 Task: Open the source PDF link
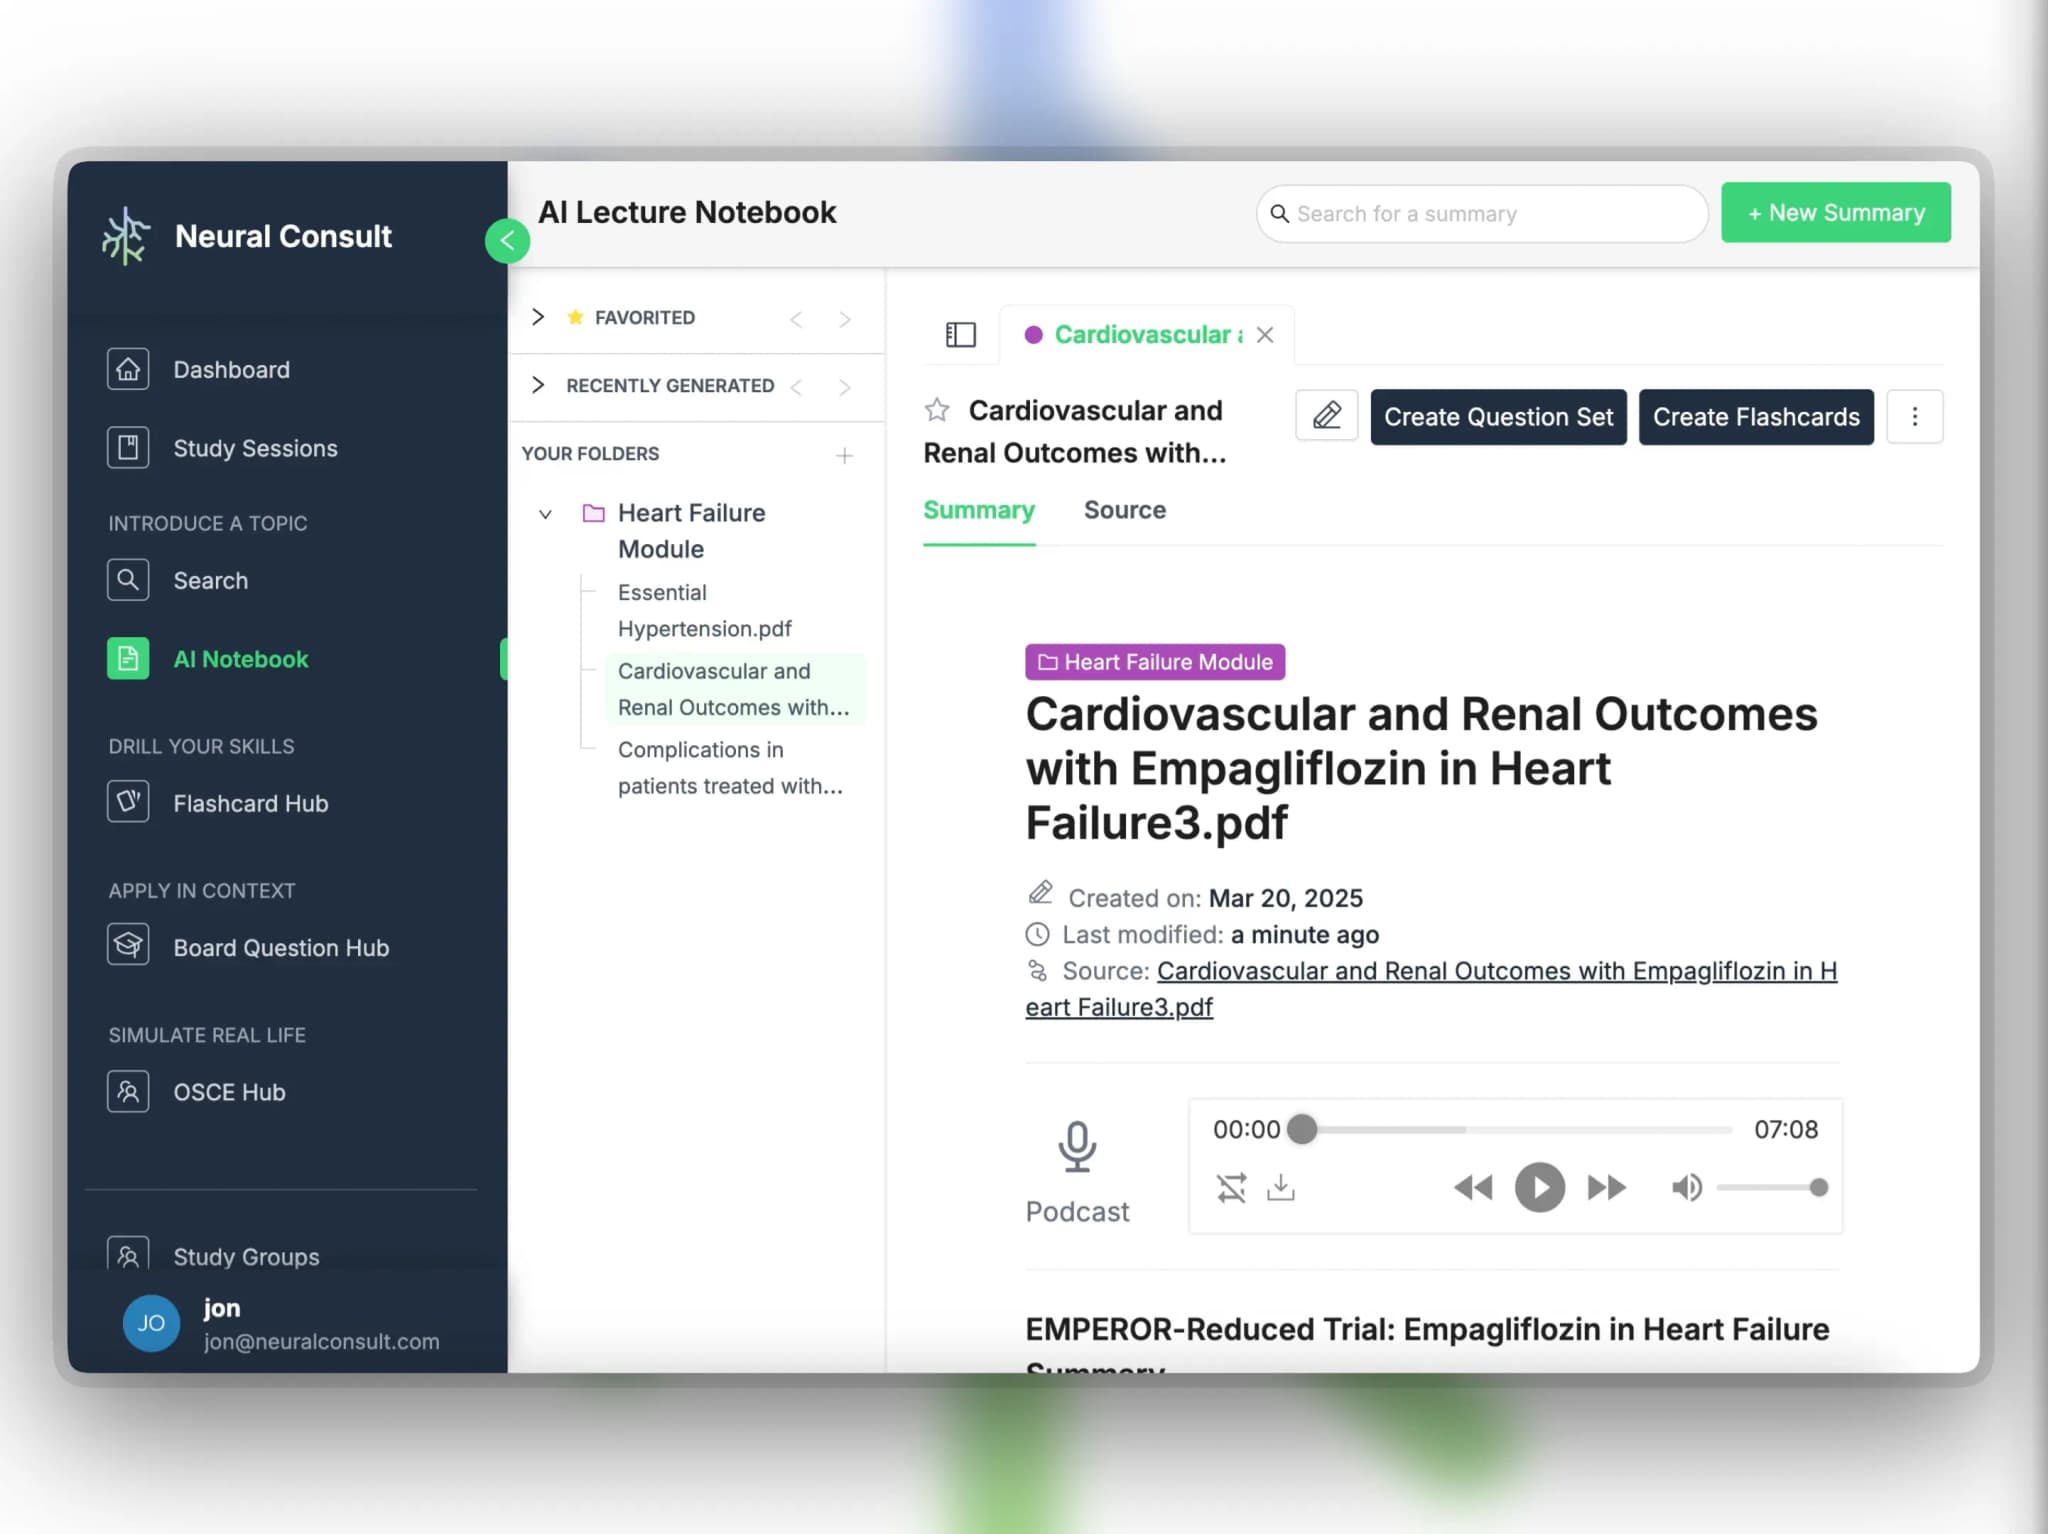tap(1431, 989)
